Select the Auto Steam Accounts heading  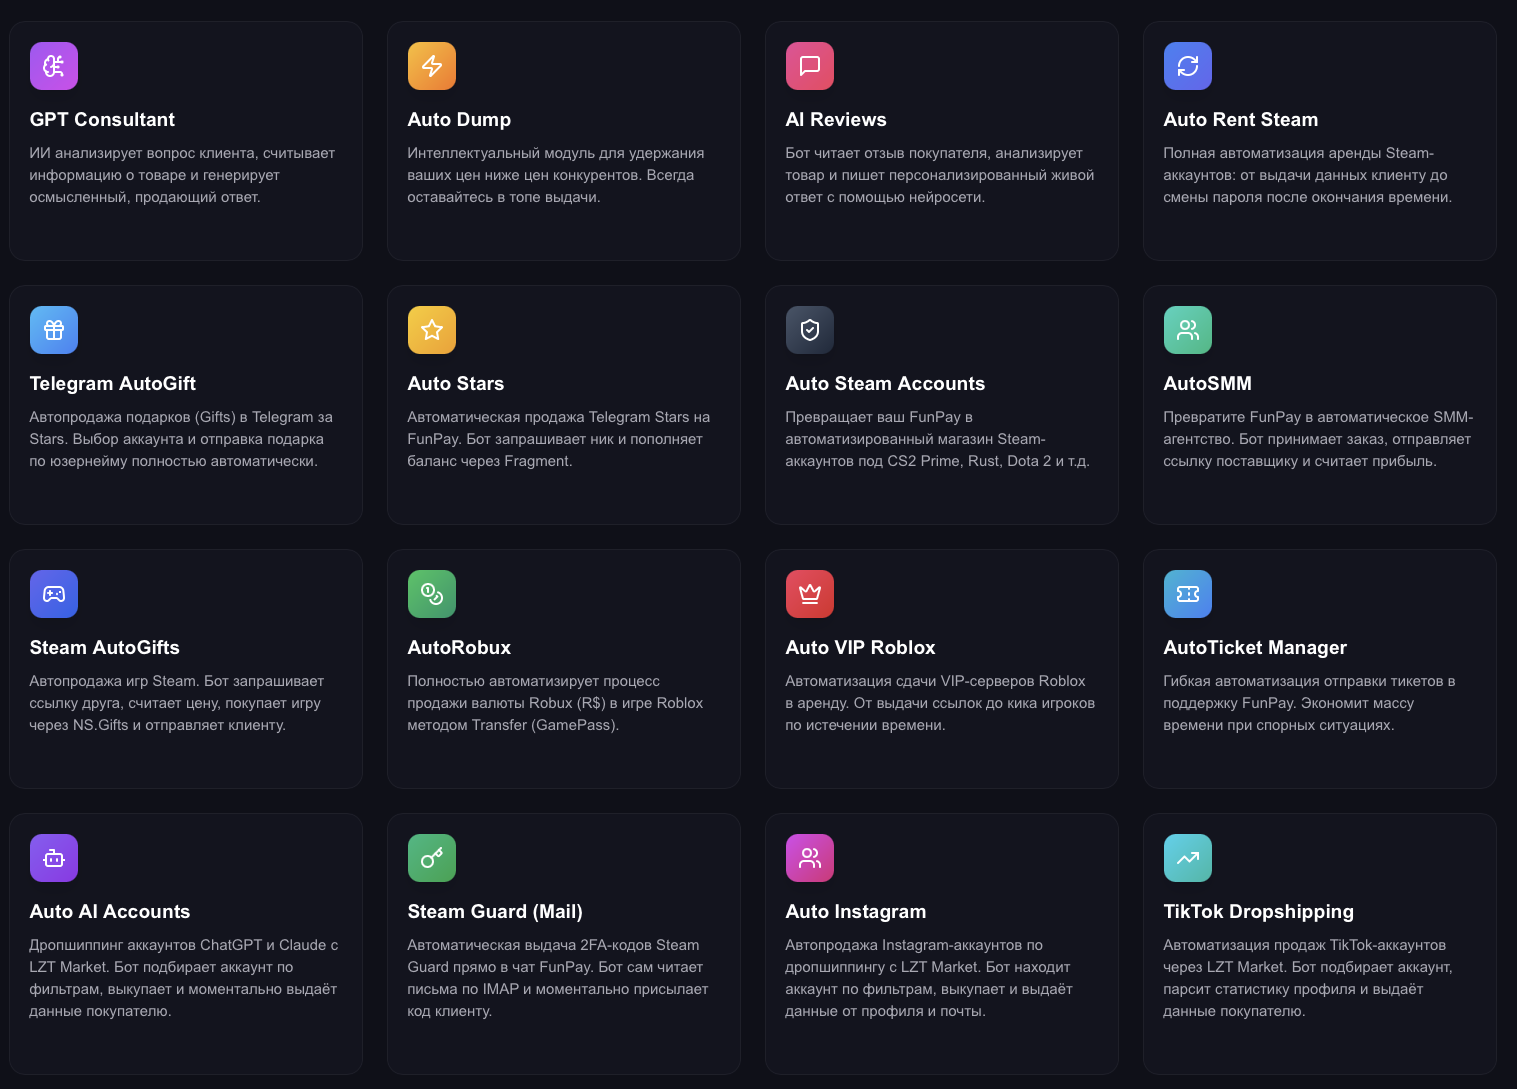885,384
